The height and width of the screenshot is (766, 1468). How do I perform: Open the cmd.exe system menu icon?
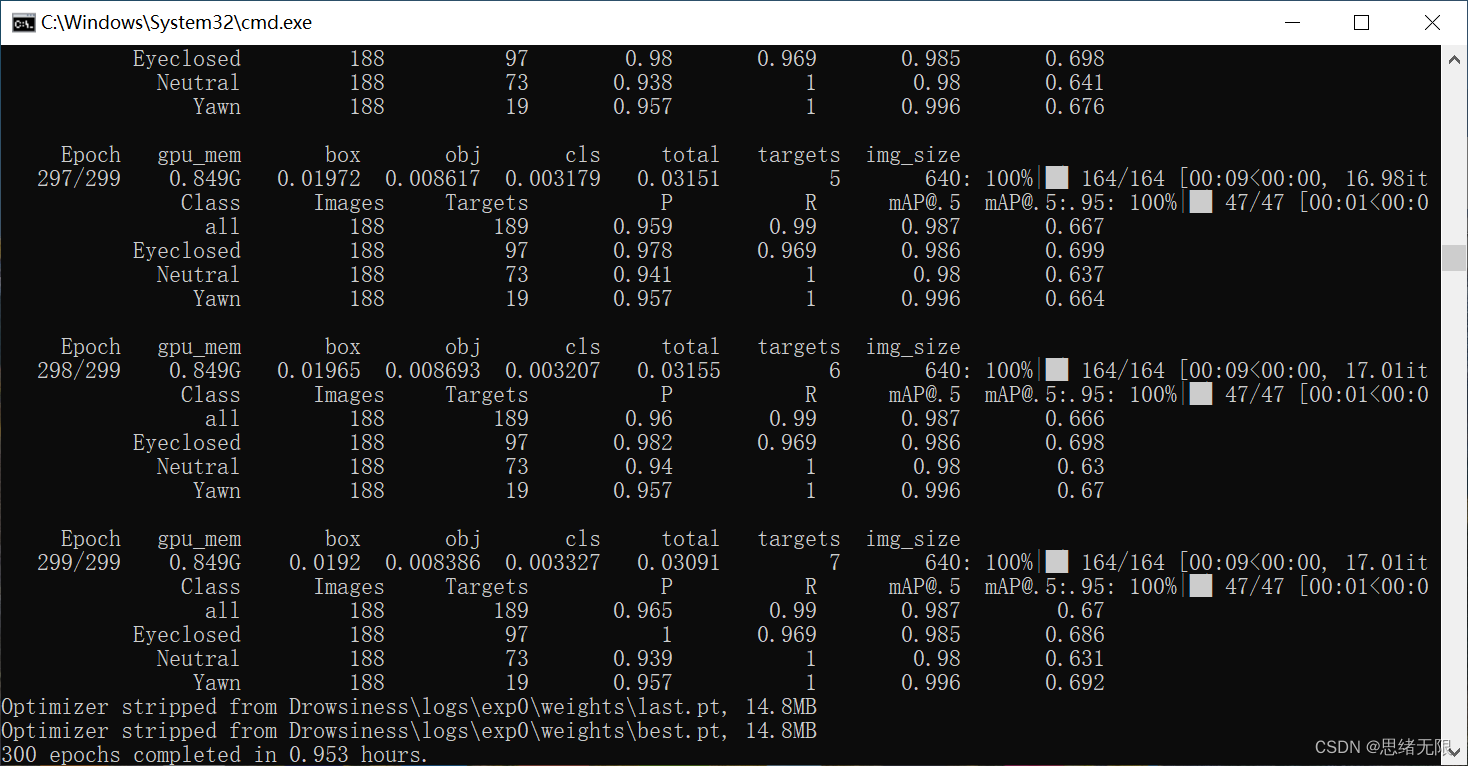24,23
